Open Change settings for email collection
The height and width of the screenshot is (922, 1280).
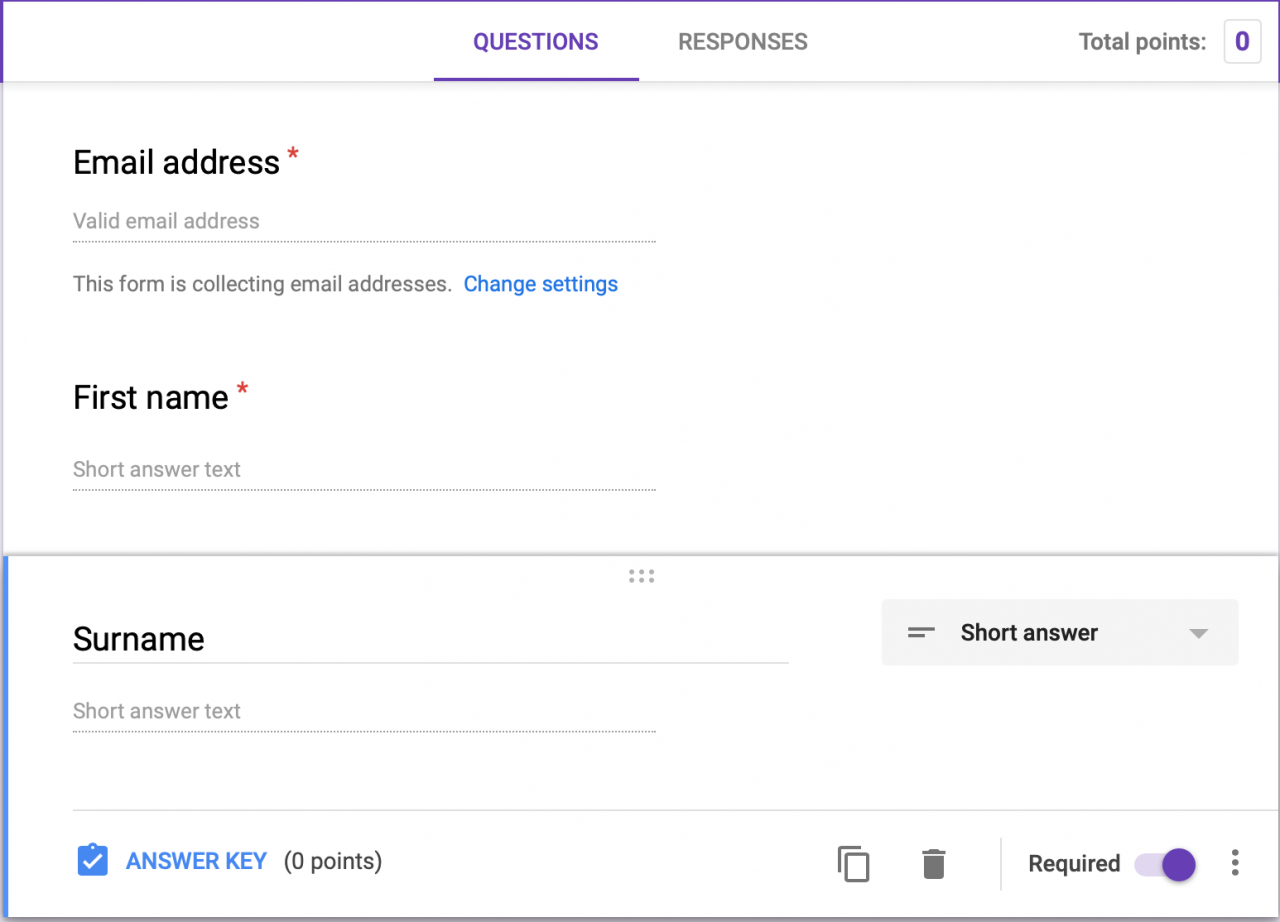point(540,284)
